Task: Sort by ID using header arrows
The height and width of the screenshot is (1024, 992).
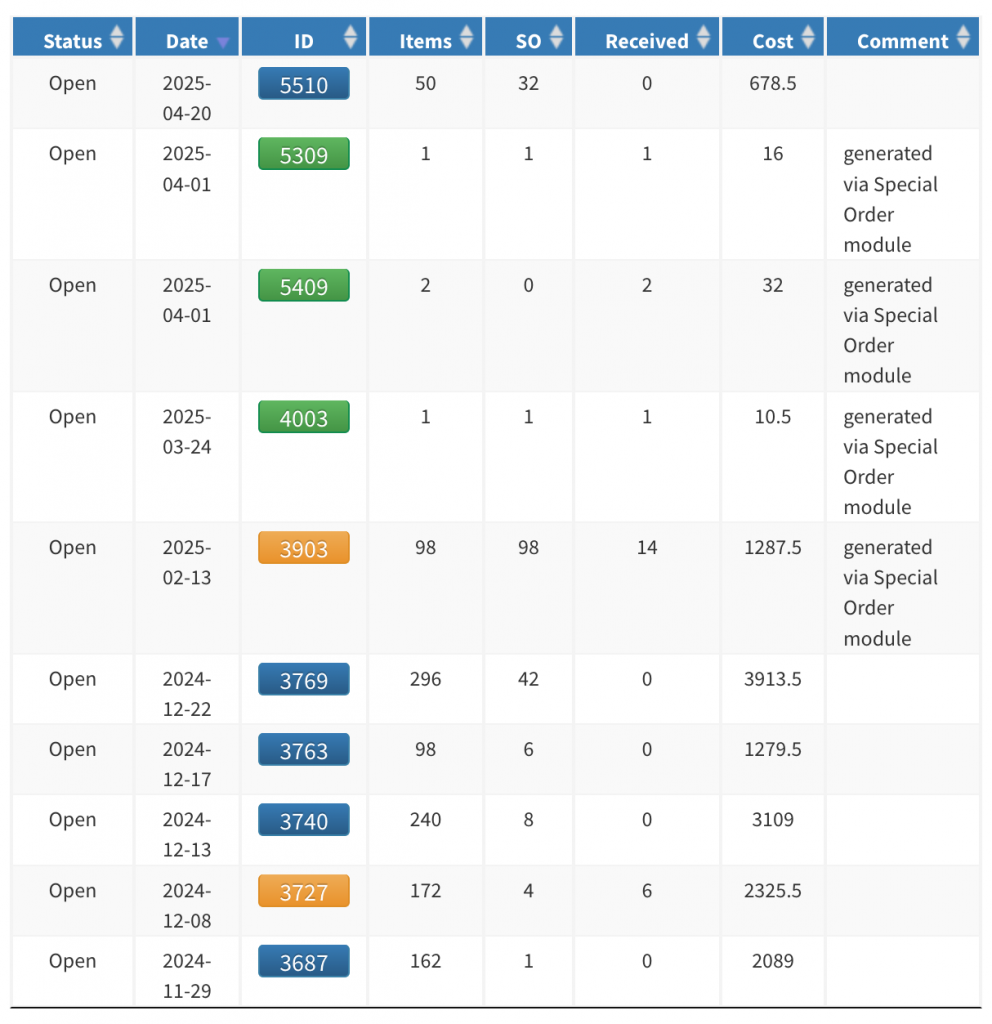Action: [x=351, y=37]
